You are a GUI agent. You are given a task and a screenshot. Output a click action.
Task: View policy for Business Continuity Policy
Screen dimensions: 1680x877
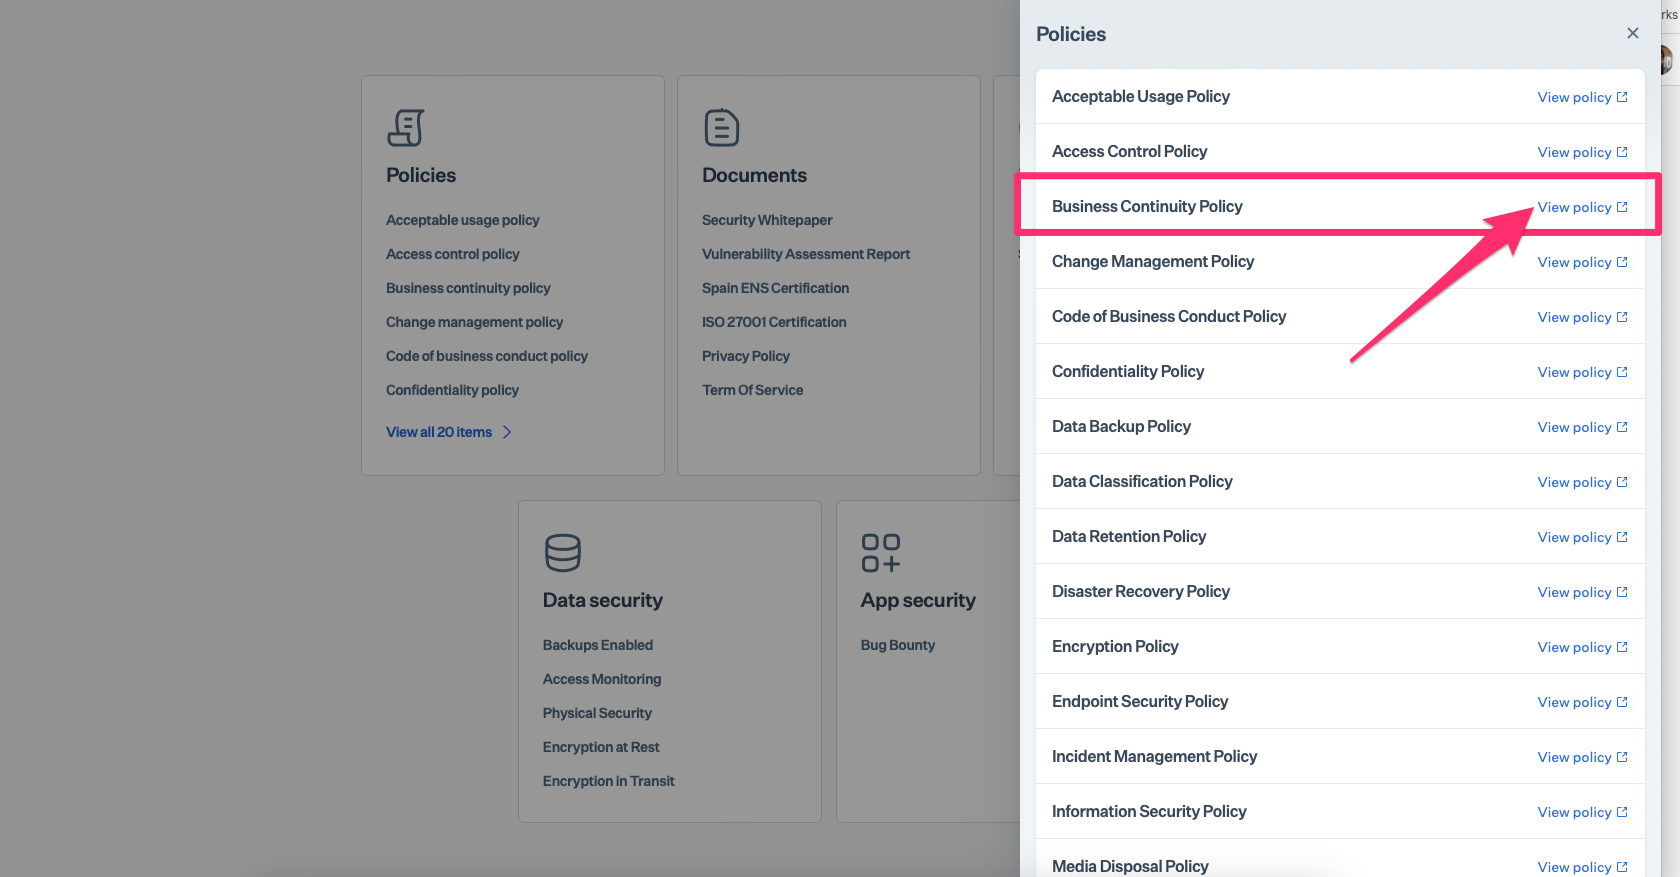1574,207
